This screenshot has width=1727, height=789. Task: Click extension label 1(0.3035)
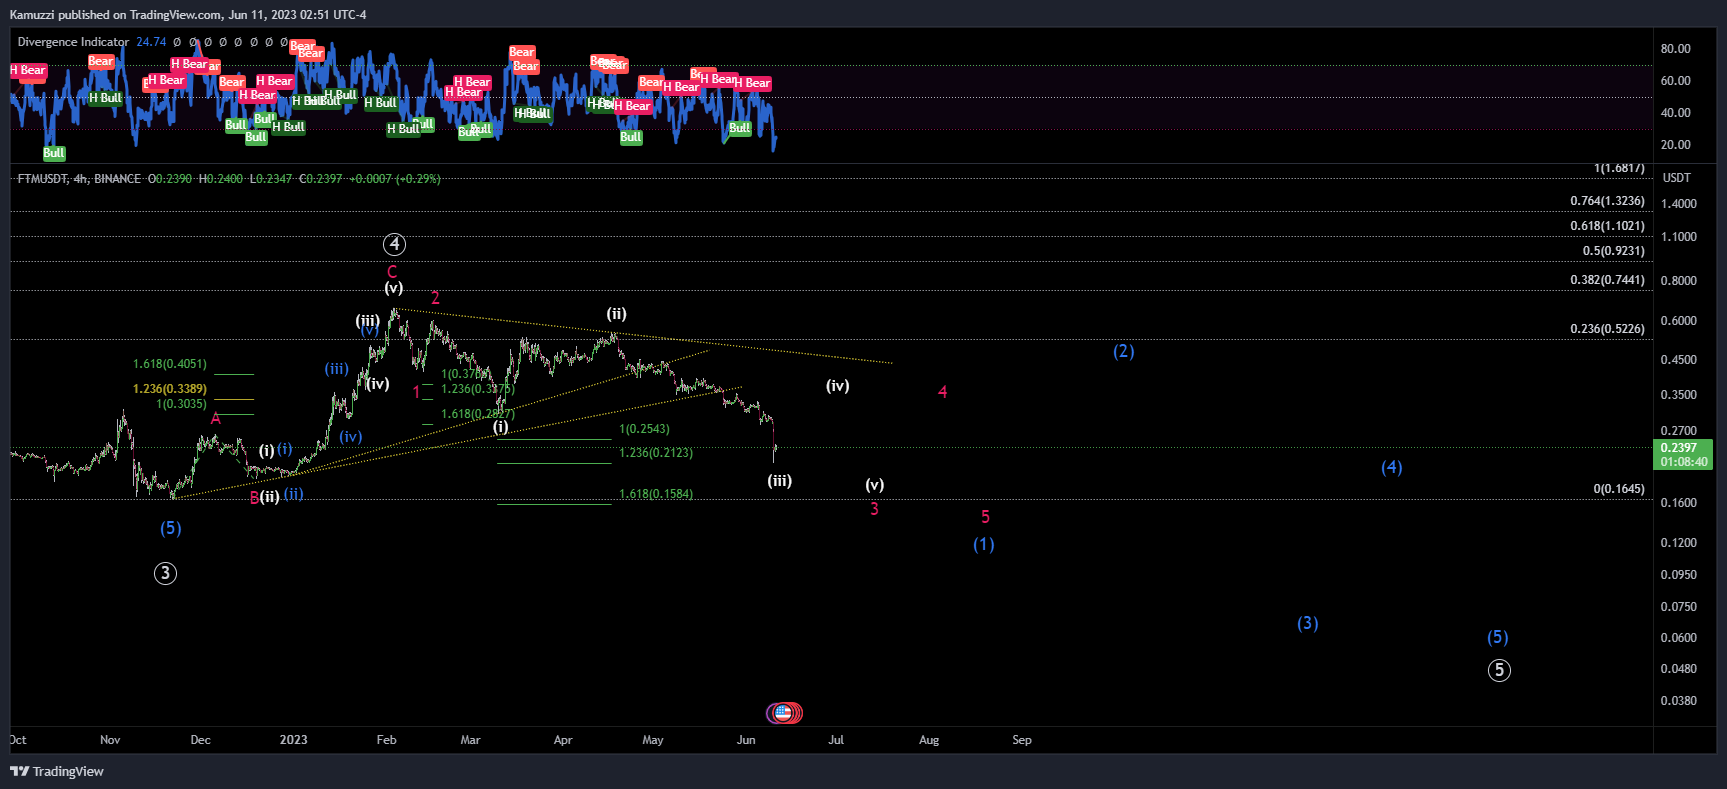[x=181, y=404]
